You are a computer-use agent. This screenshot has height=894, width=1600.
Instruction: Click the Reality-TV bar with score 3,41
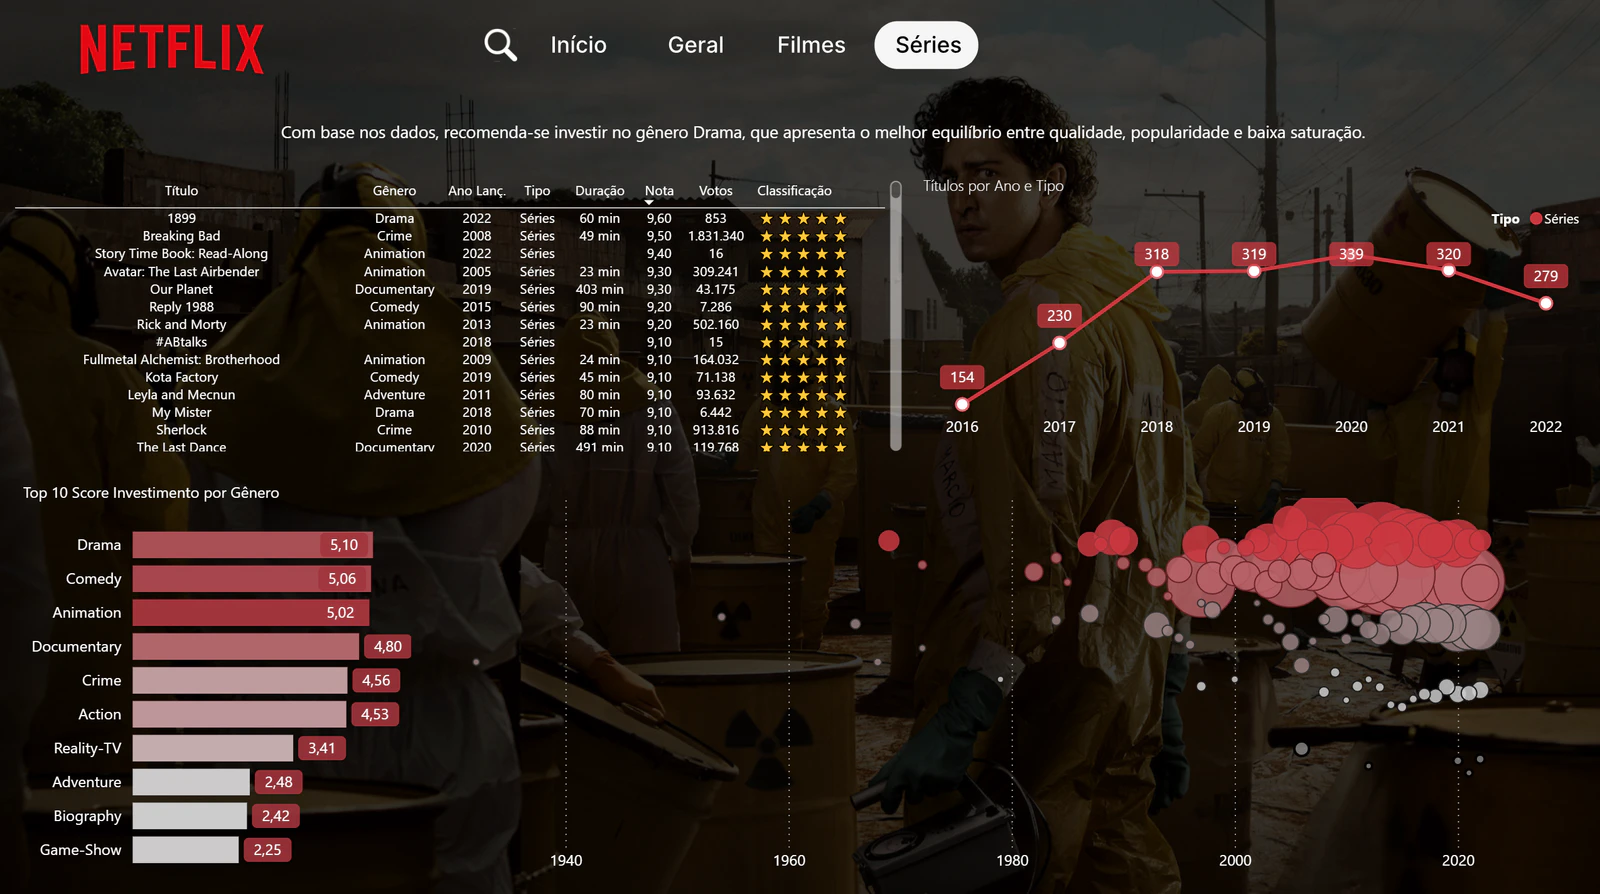(x=213, y=748)
